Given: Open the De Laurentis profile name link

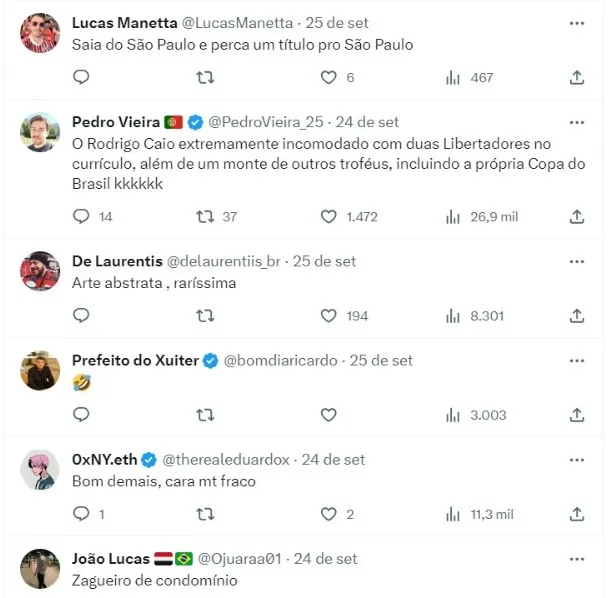Looking at the screenshot, I should 112,261.
